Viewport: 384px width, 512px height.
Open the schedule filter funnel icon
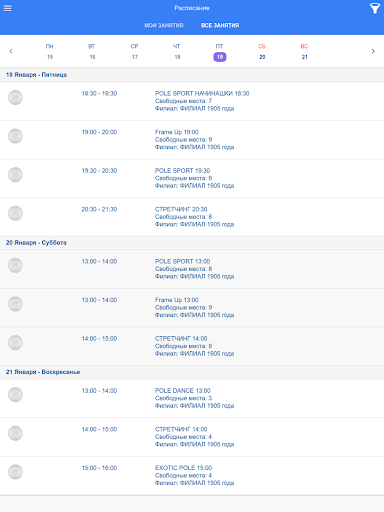375,8
